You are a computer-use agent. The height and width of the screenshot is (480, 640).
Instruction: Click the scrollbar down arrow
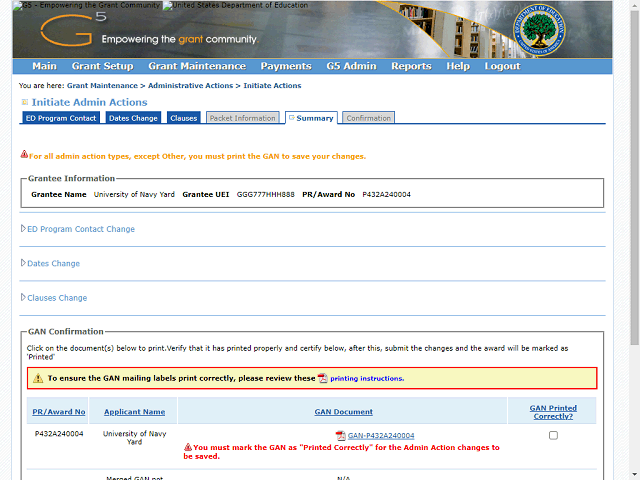point(635,475)
